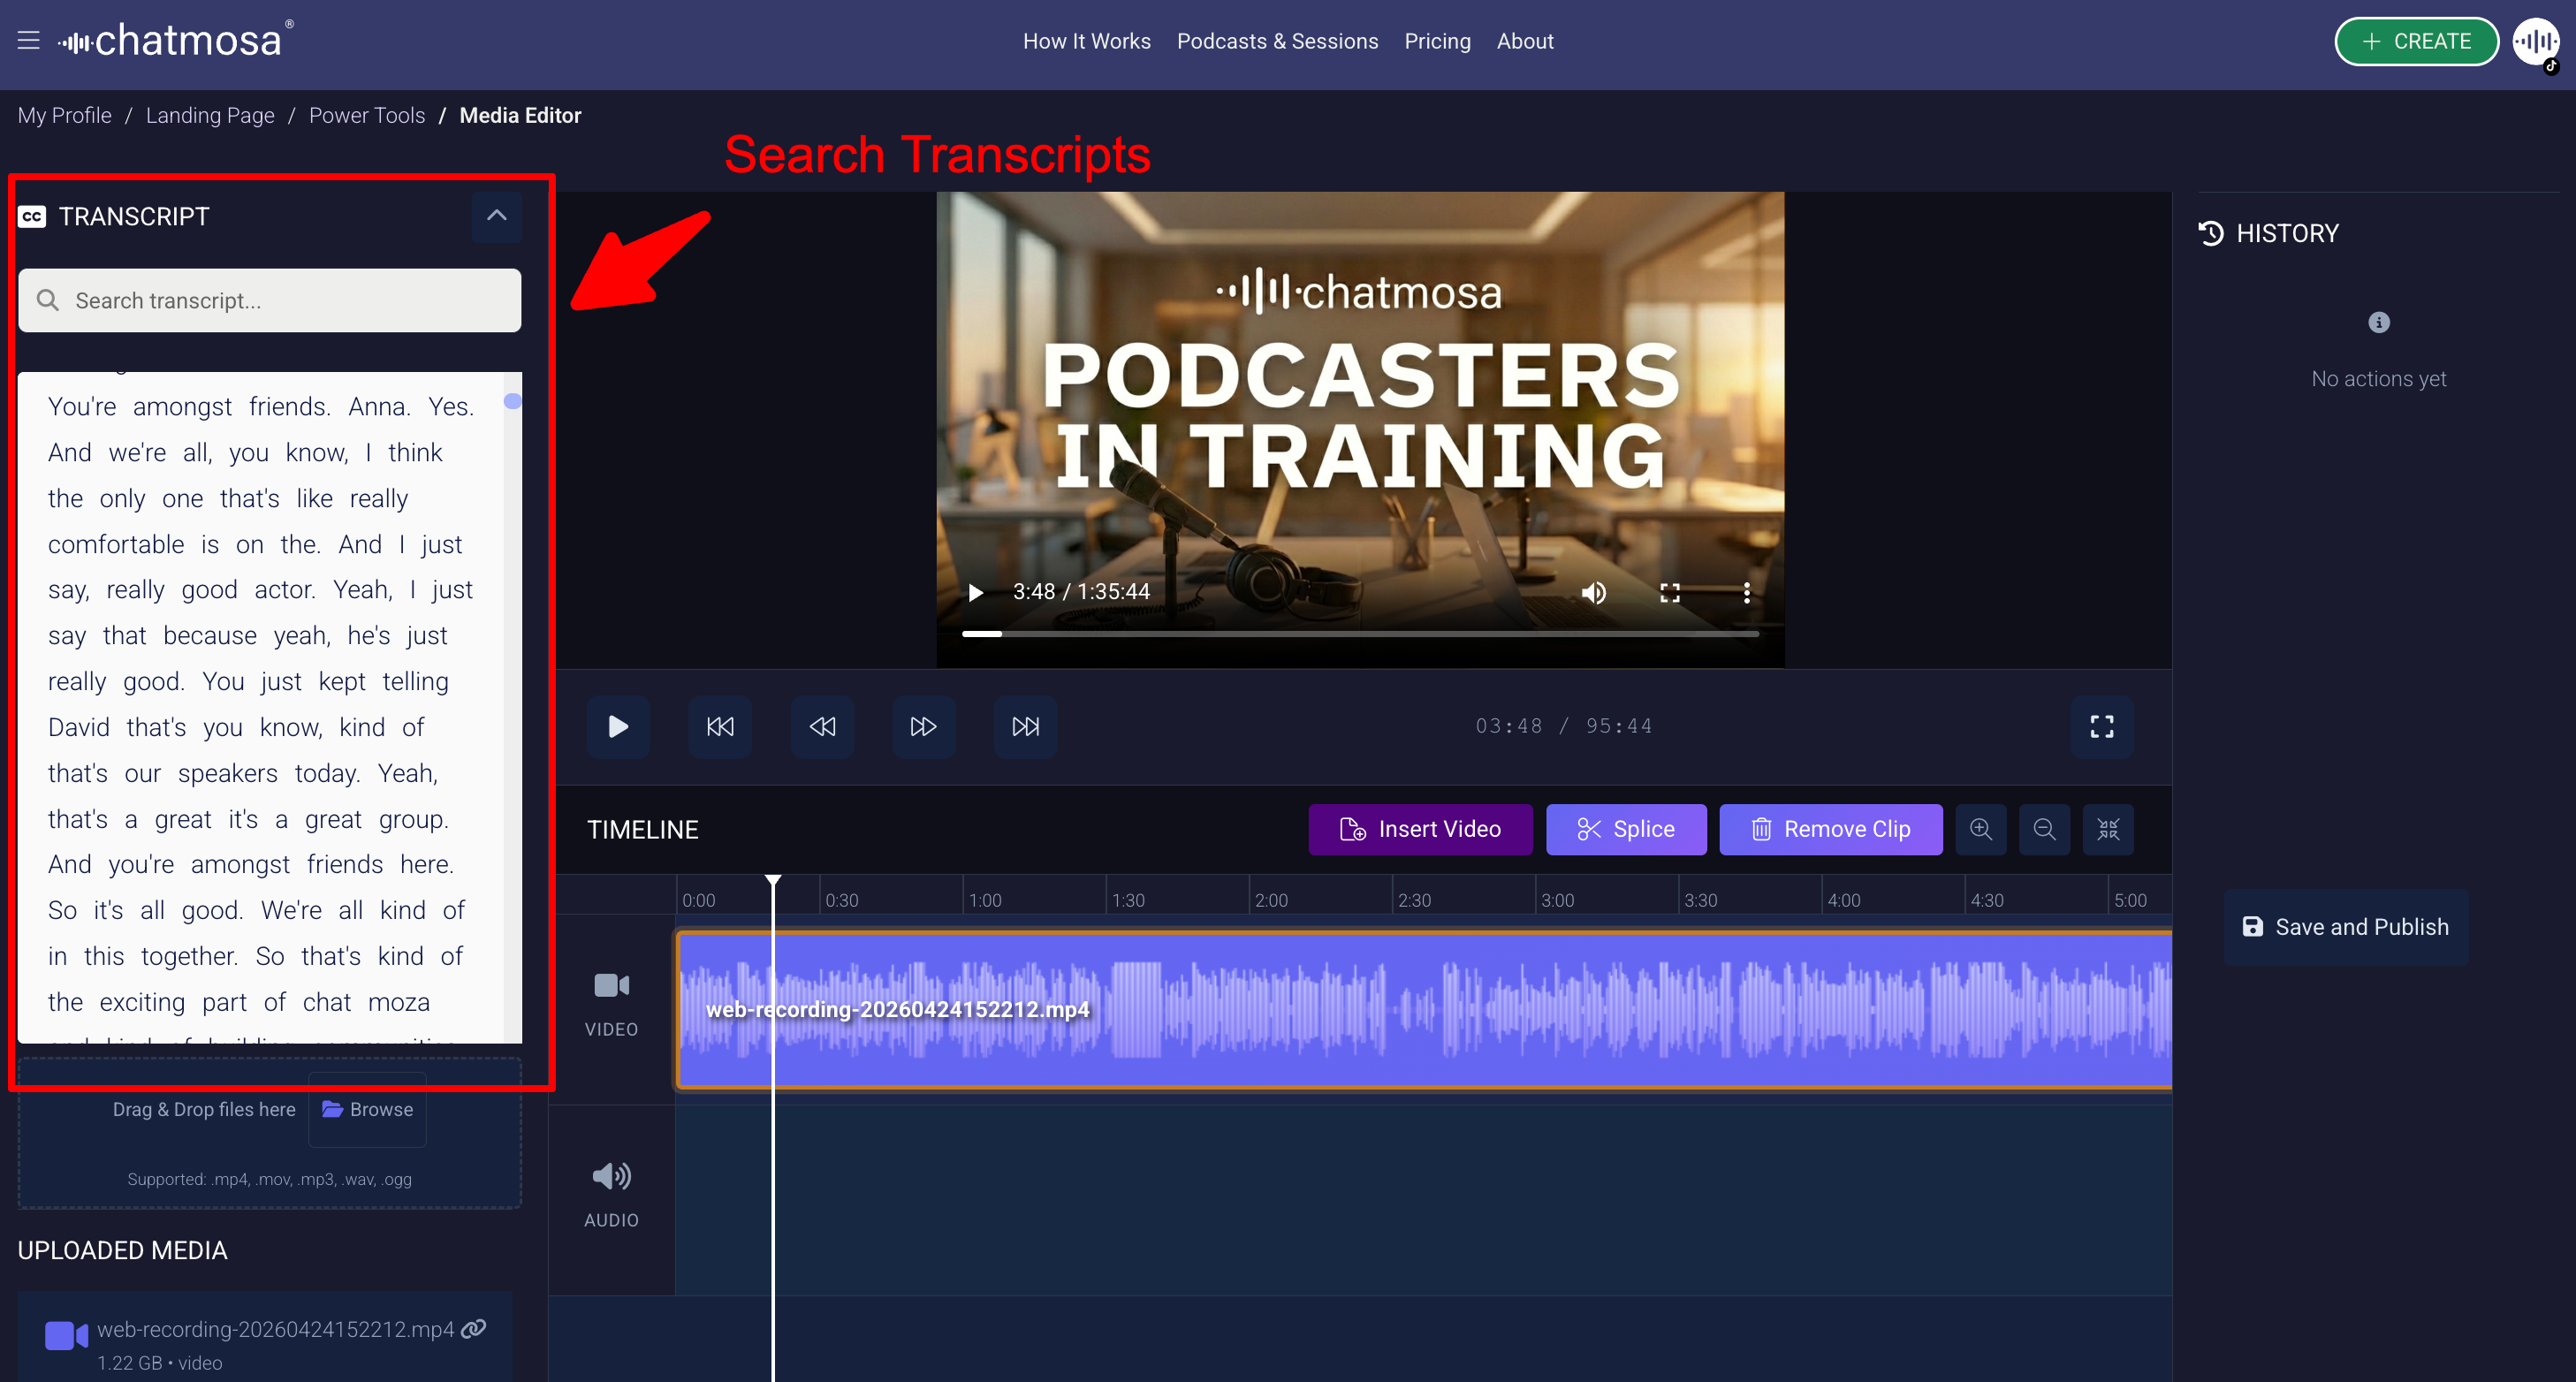Click the History panel icon
This screenshot has width=2576, height=1382.
[x=2211, y=233]
